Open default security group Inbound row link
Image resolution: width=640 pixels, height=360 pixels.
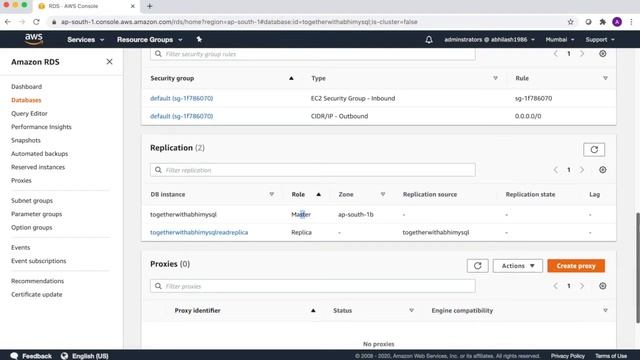tap(181, 98)
